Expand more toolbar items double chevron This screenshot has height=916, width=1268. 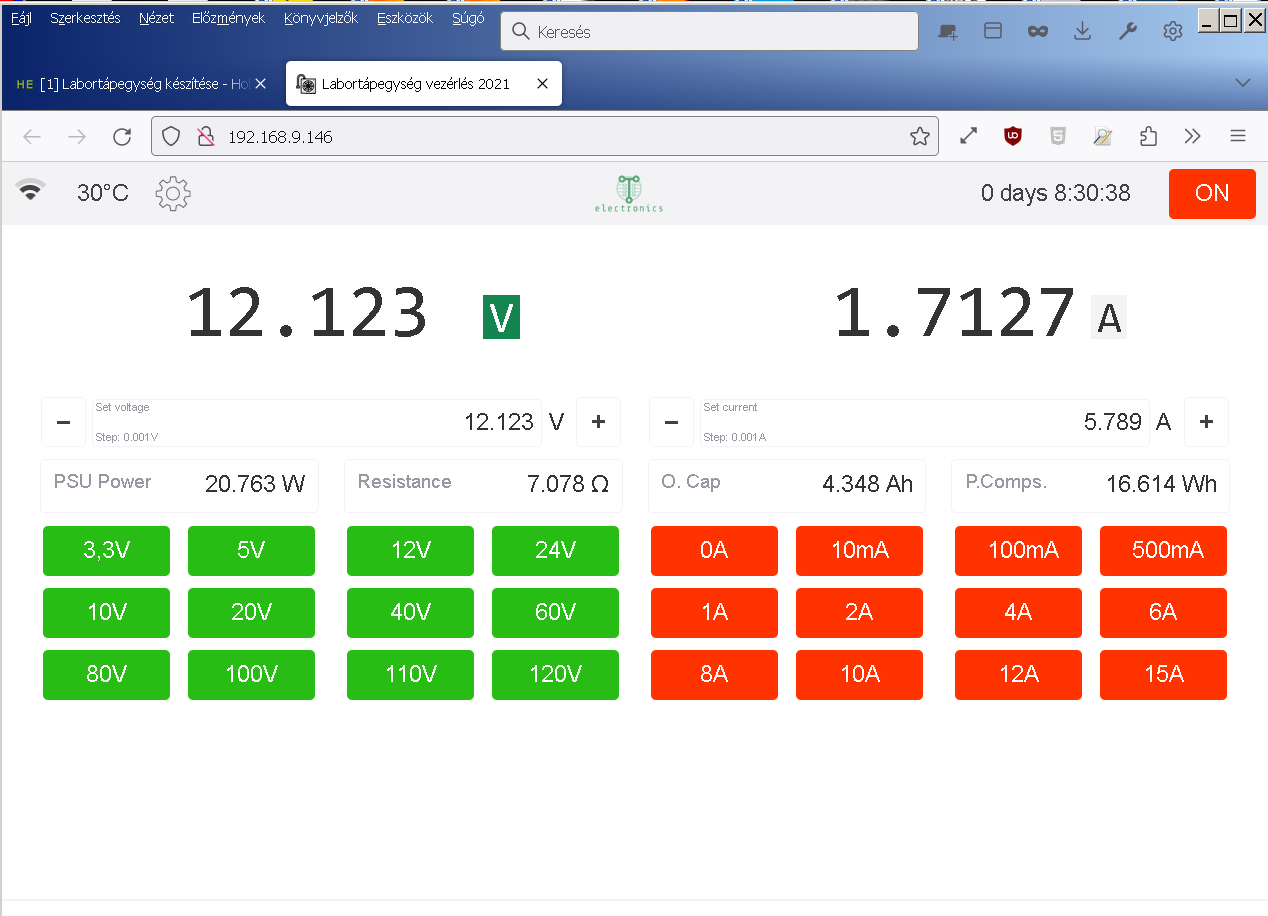pos(1192,137)
